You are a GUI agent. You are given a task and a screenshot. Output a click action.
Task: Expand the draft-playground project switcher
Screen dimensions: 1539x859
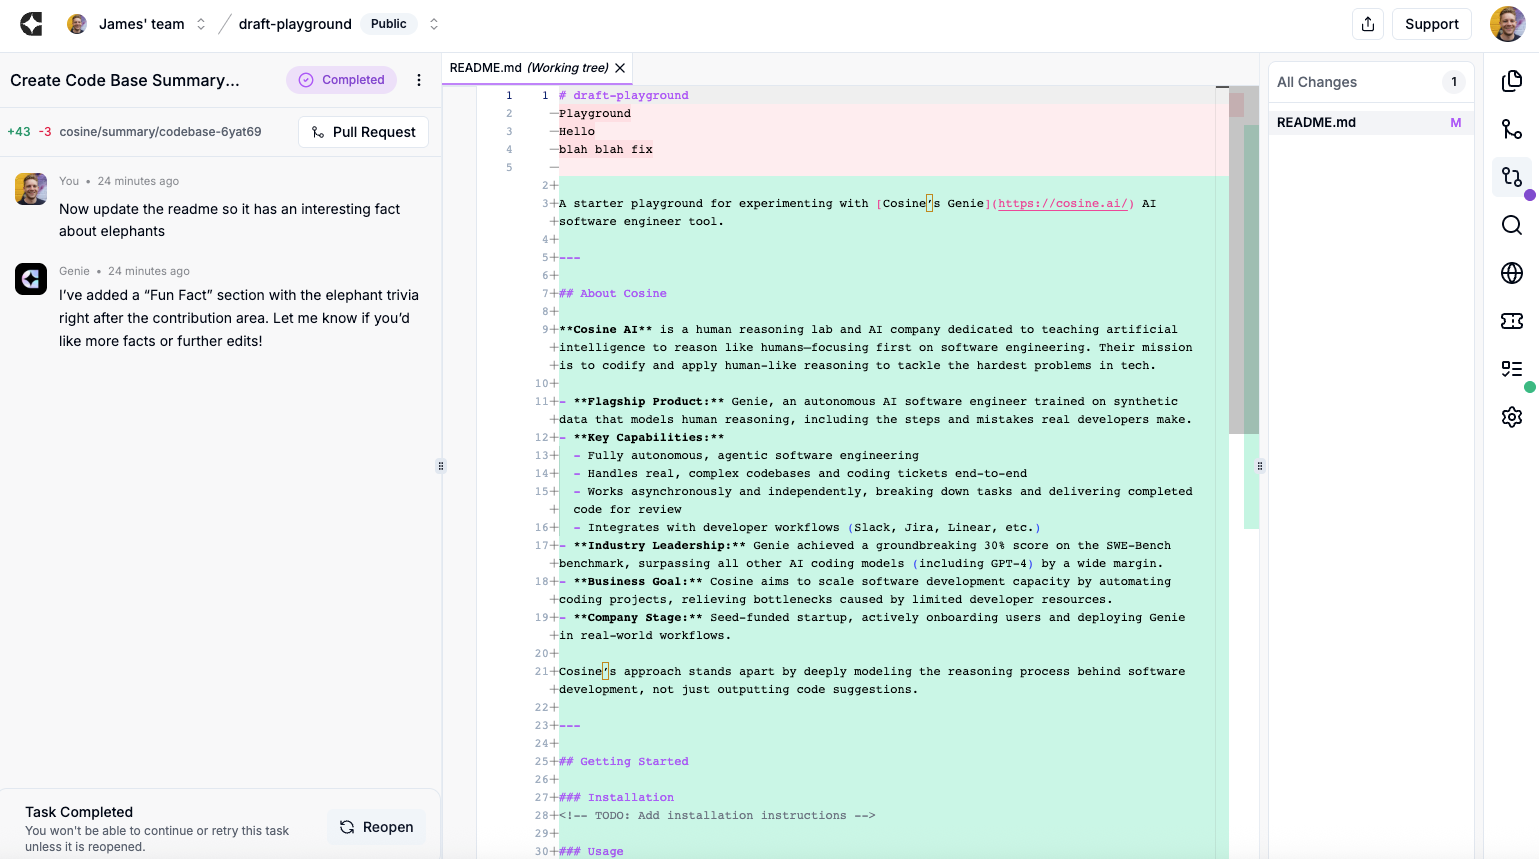click(x=434, y=24)
